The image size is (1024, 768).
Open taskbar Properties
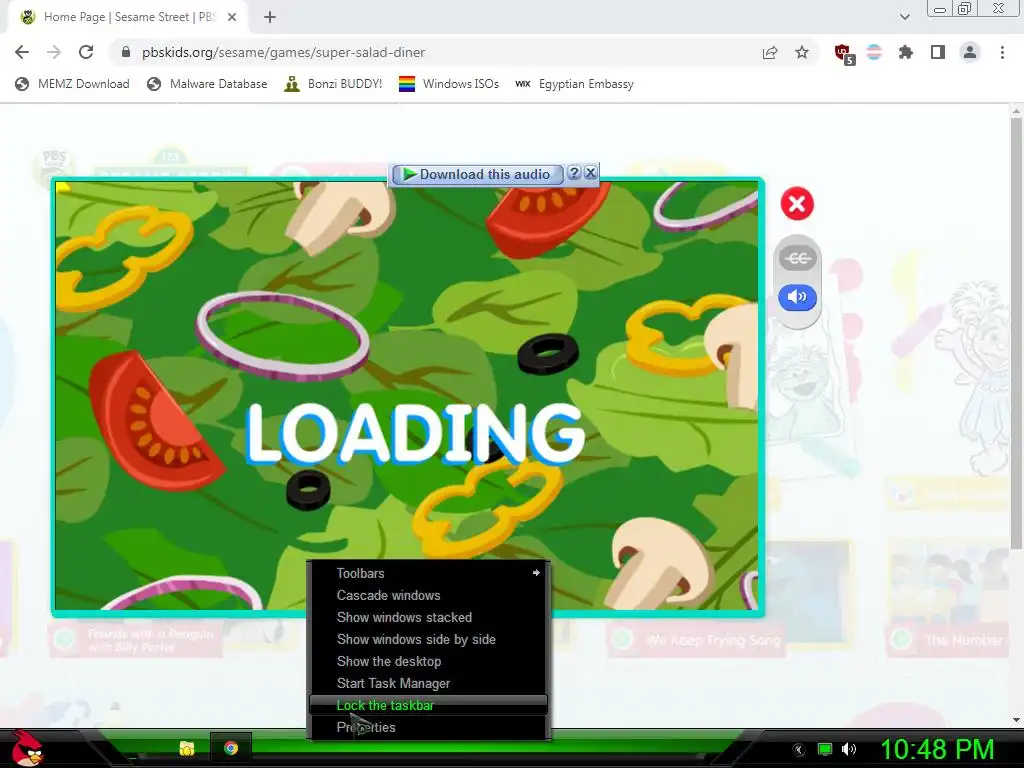pos(428,728)
